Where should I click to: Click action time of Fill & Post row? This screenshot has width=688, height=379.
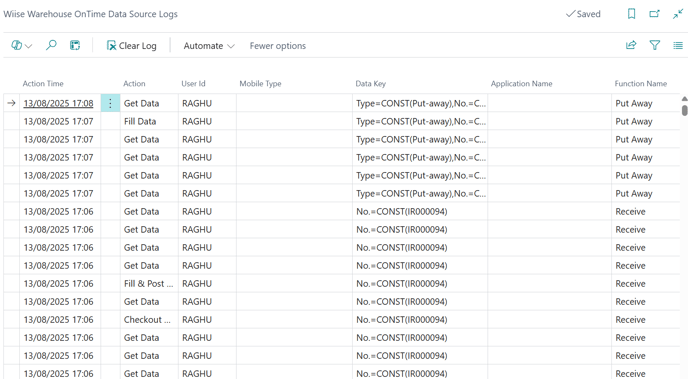pyautogui.click(x=58, y=284)
